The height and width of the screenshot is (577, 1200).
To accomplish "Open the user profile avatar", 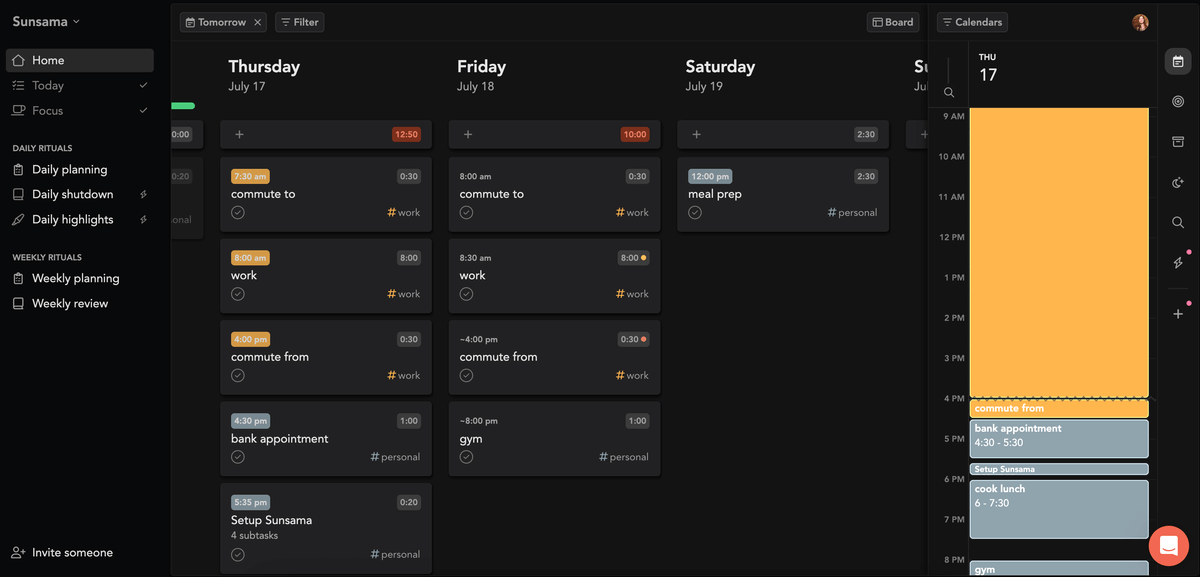I will point(1140,22).
